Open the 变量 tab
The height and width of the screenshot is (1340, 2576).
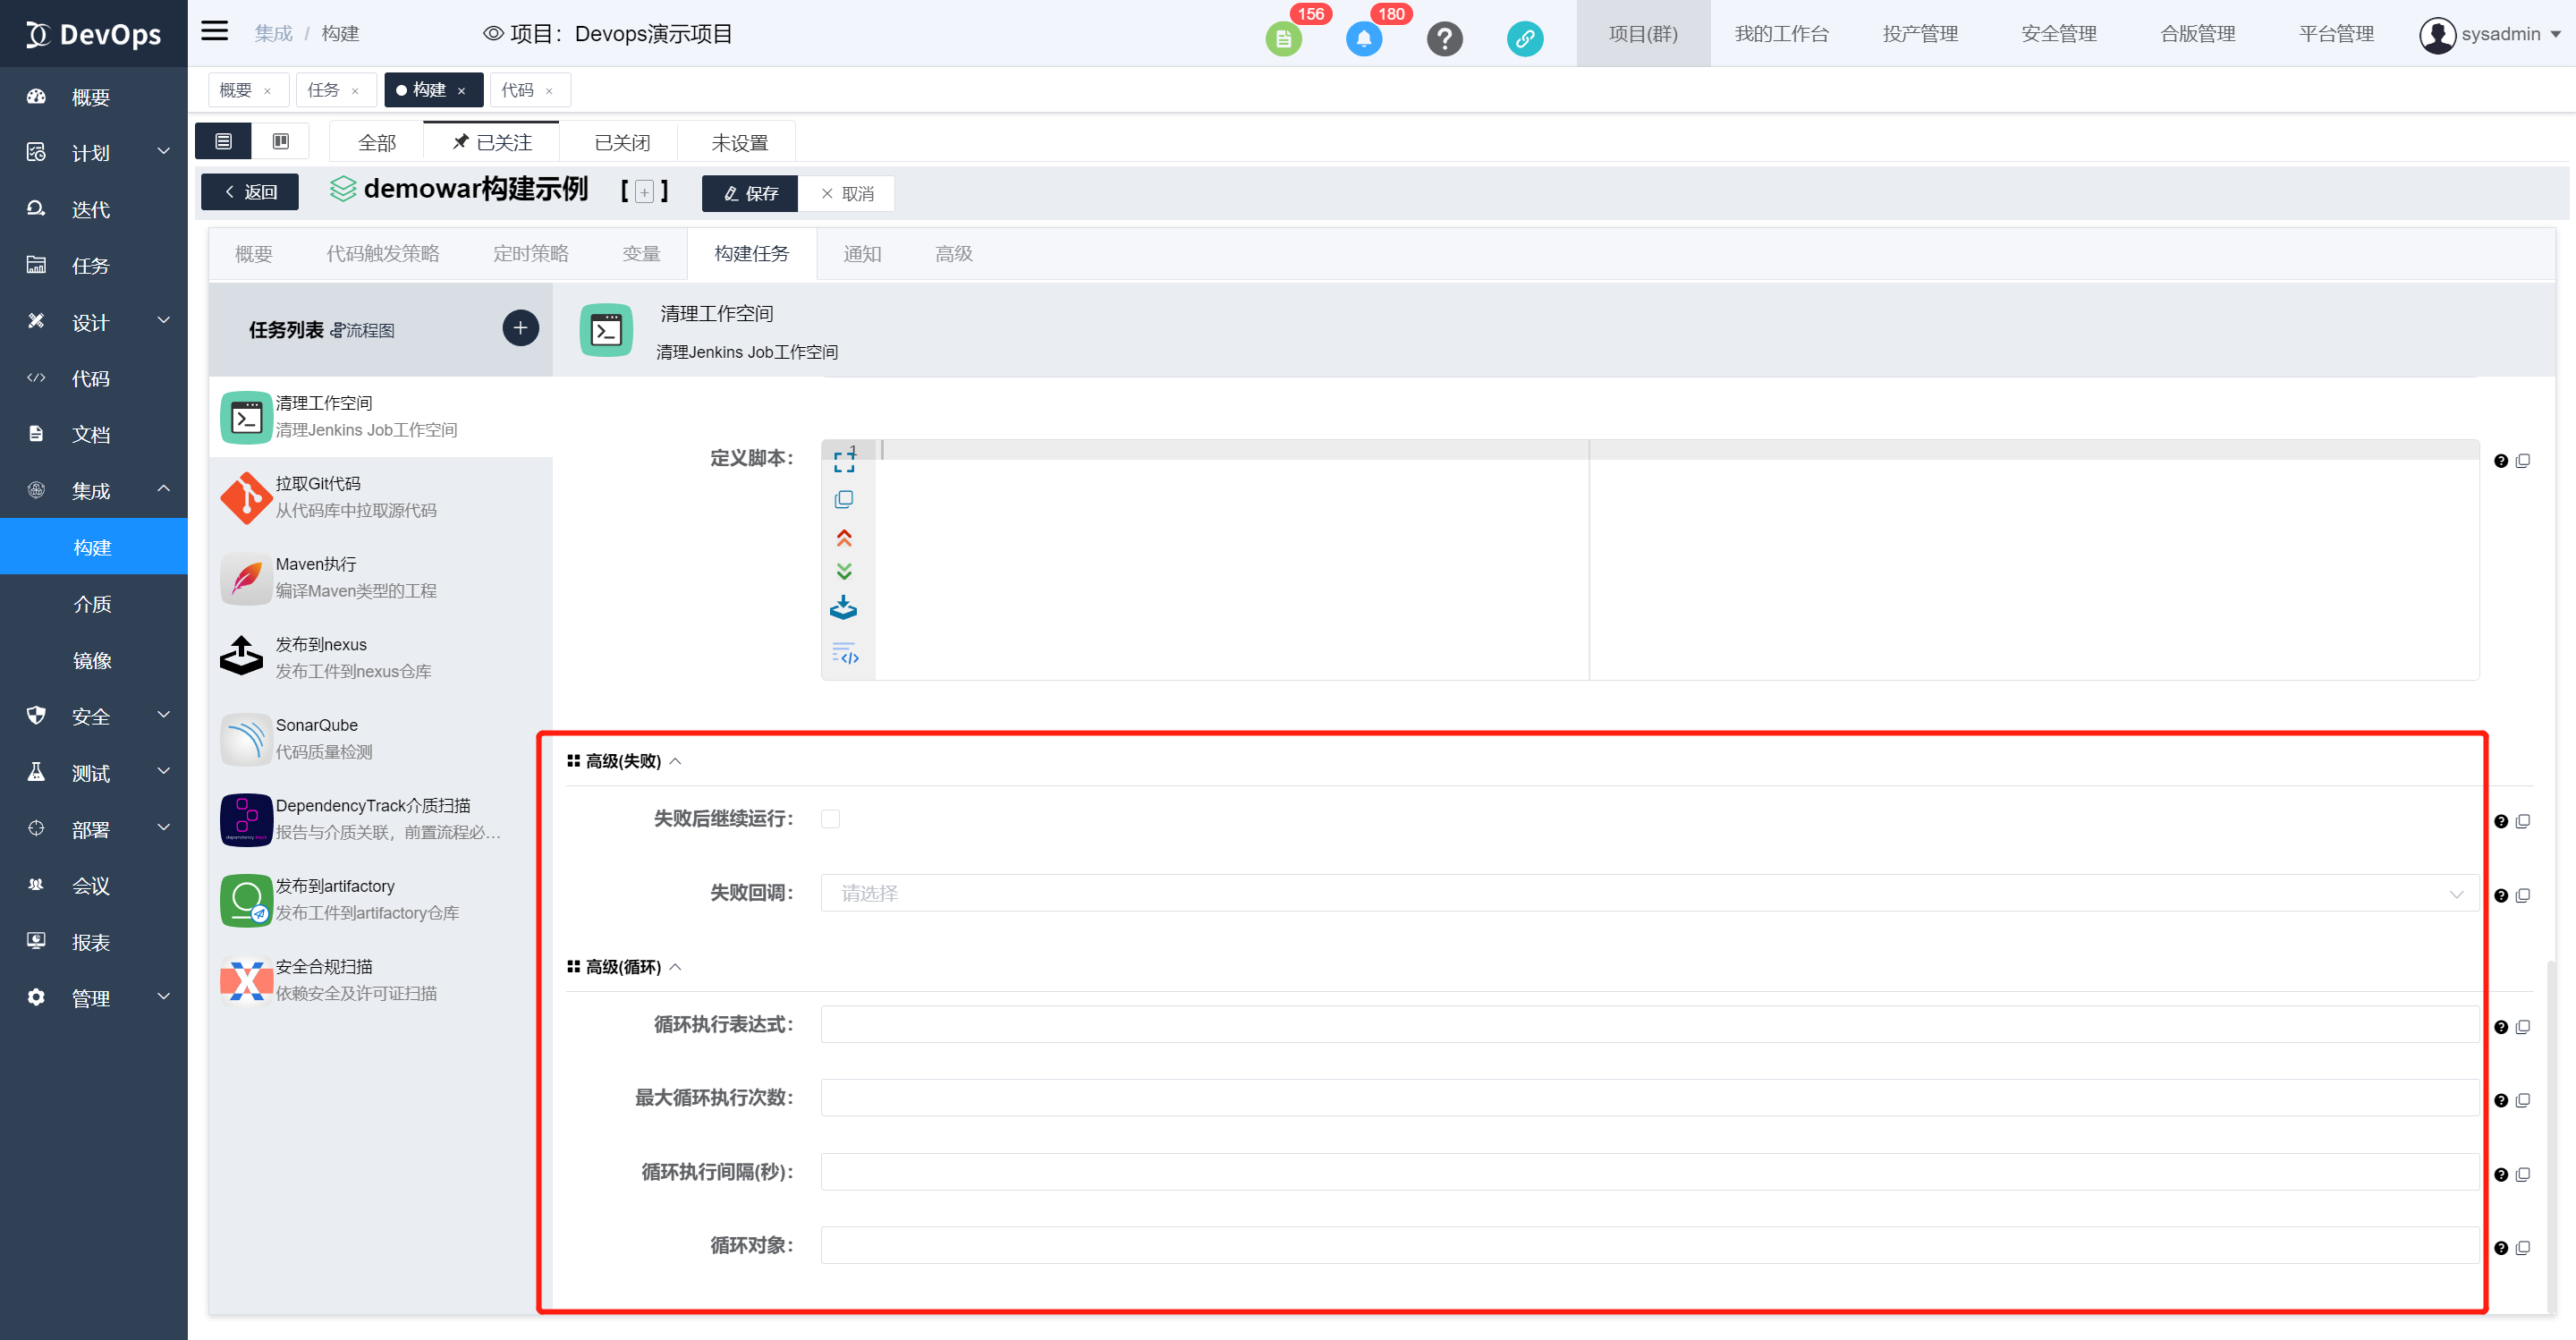(641, 254)
